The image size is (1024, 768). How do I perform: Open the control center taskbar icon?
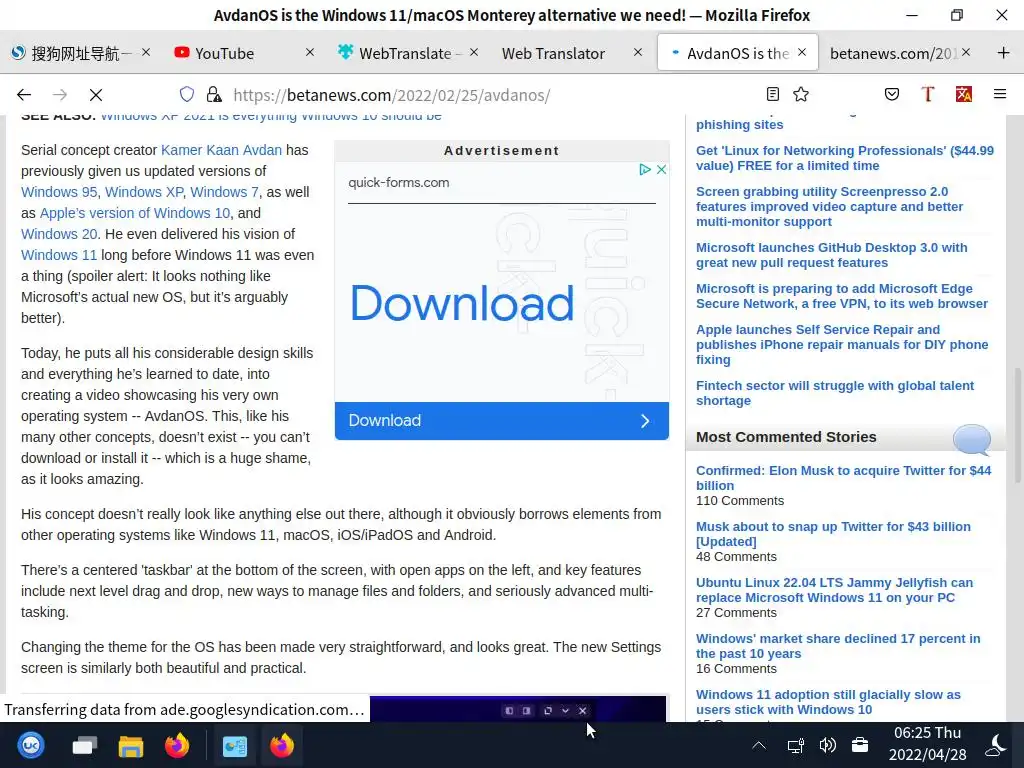(x=235, y=746)
